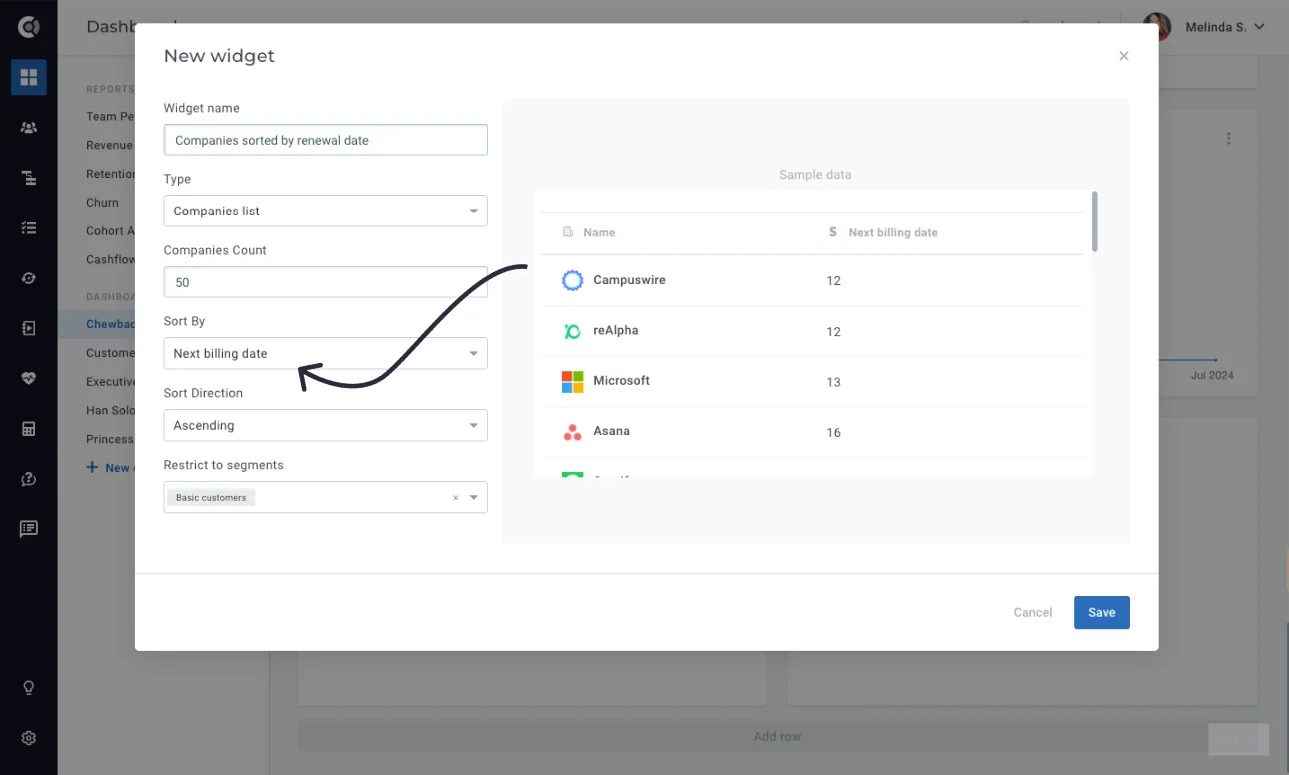Open the Customers people icon in sidebar

point(28,128)
